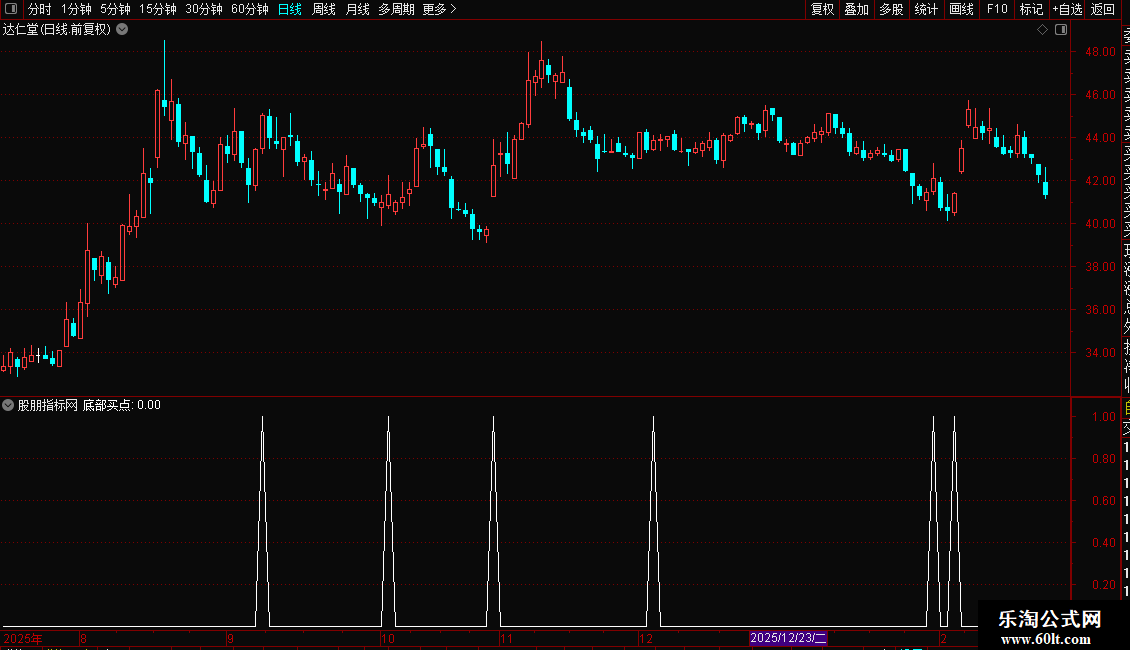
Task: Click the 叠加 overlay button
Action: 857,9
